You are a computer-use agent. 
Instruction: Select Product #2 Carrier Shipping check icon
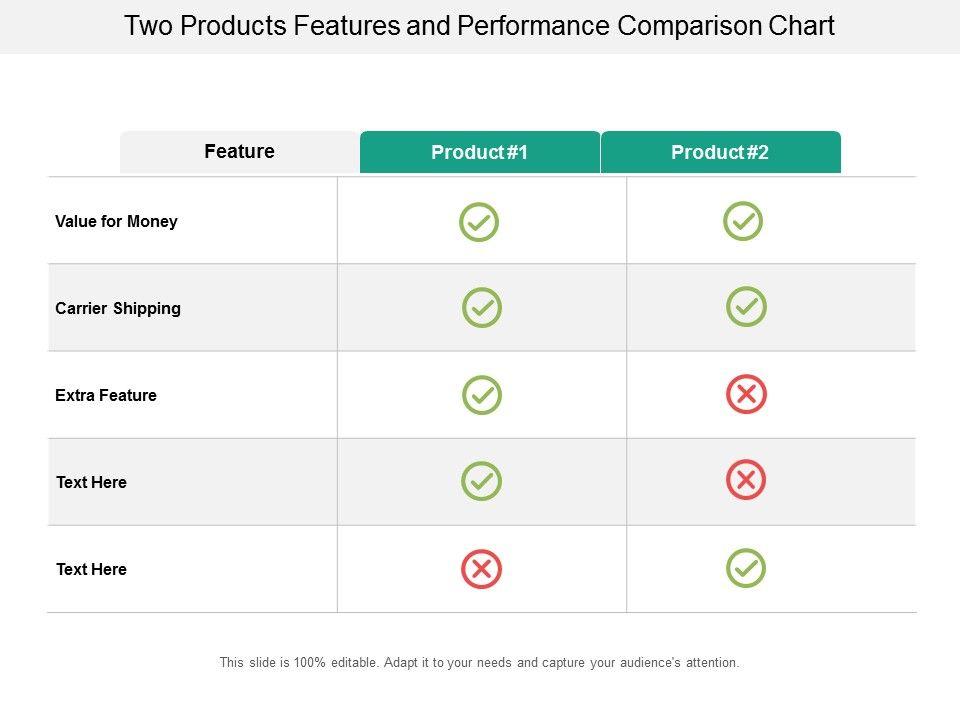746,307
